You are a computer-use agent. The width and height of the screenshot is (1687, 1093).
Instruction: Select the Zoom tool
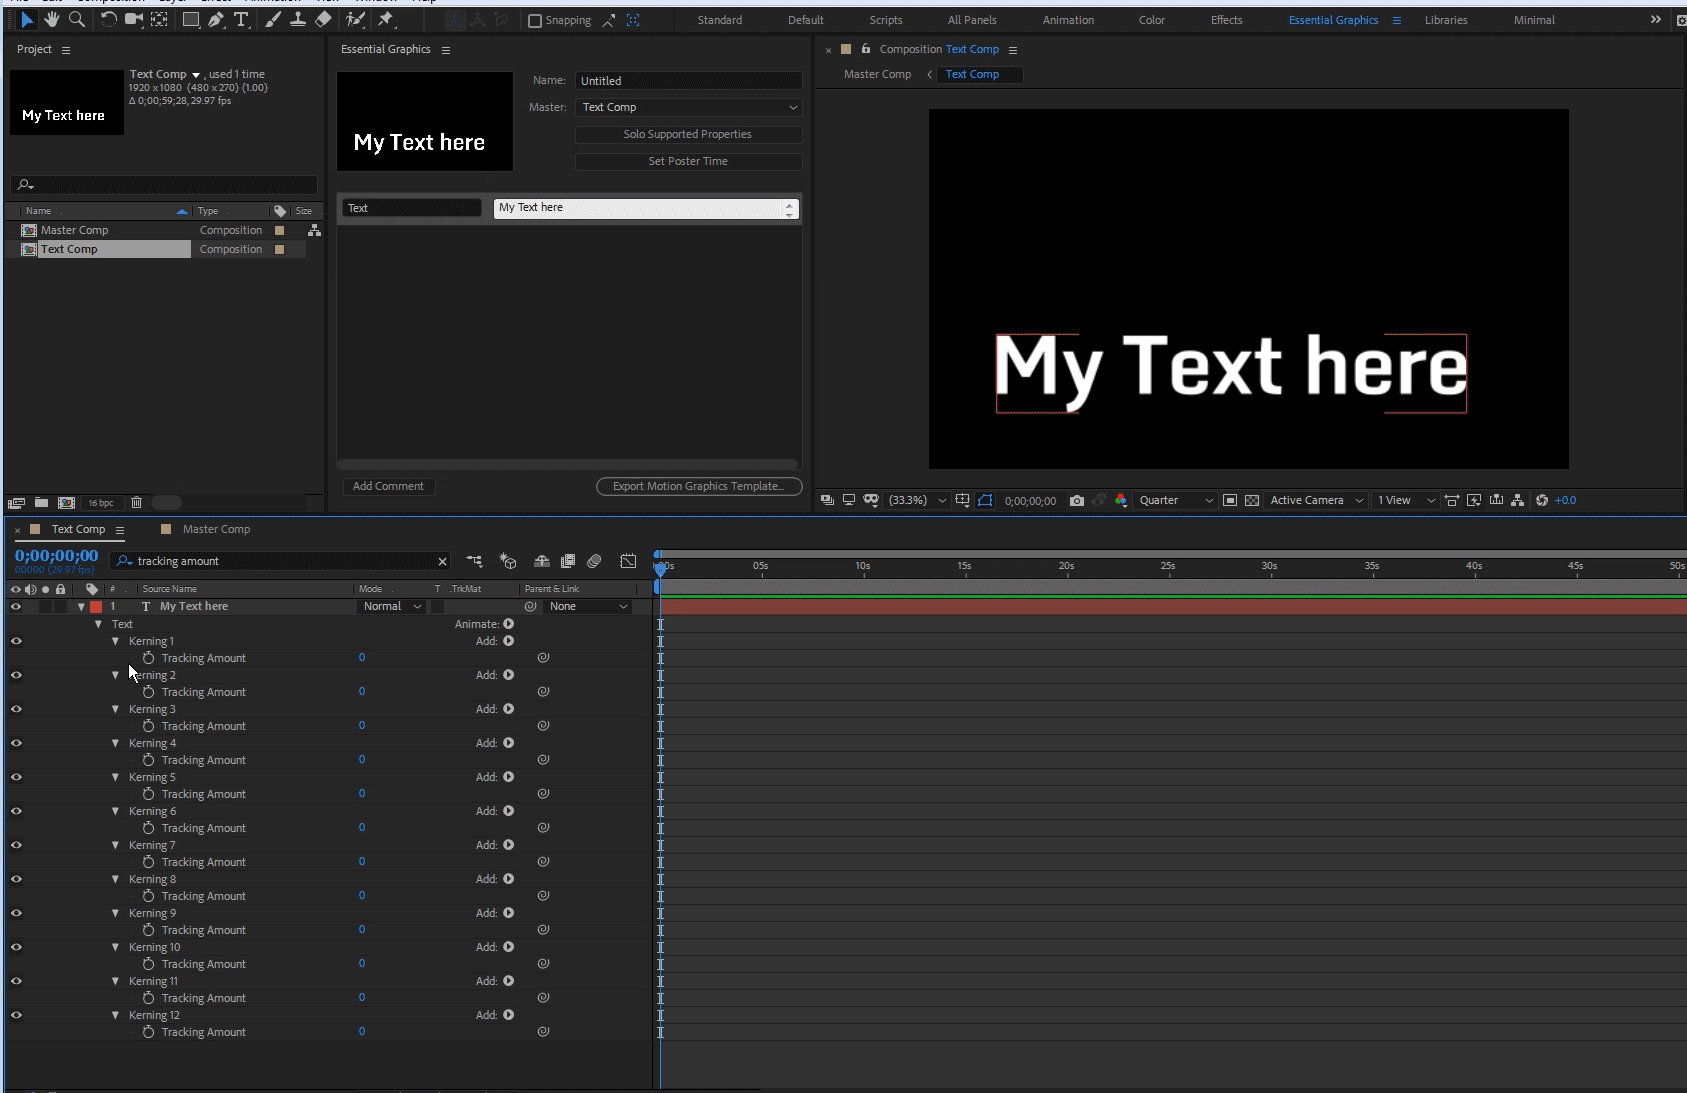coord(76,20)
